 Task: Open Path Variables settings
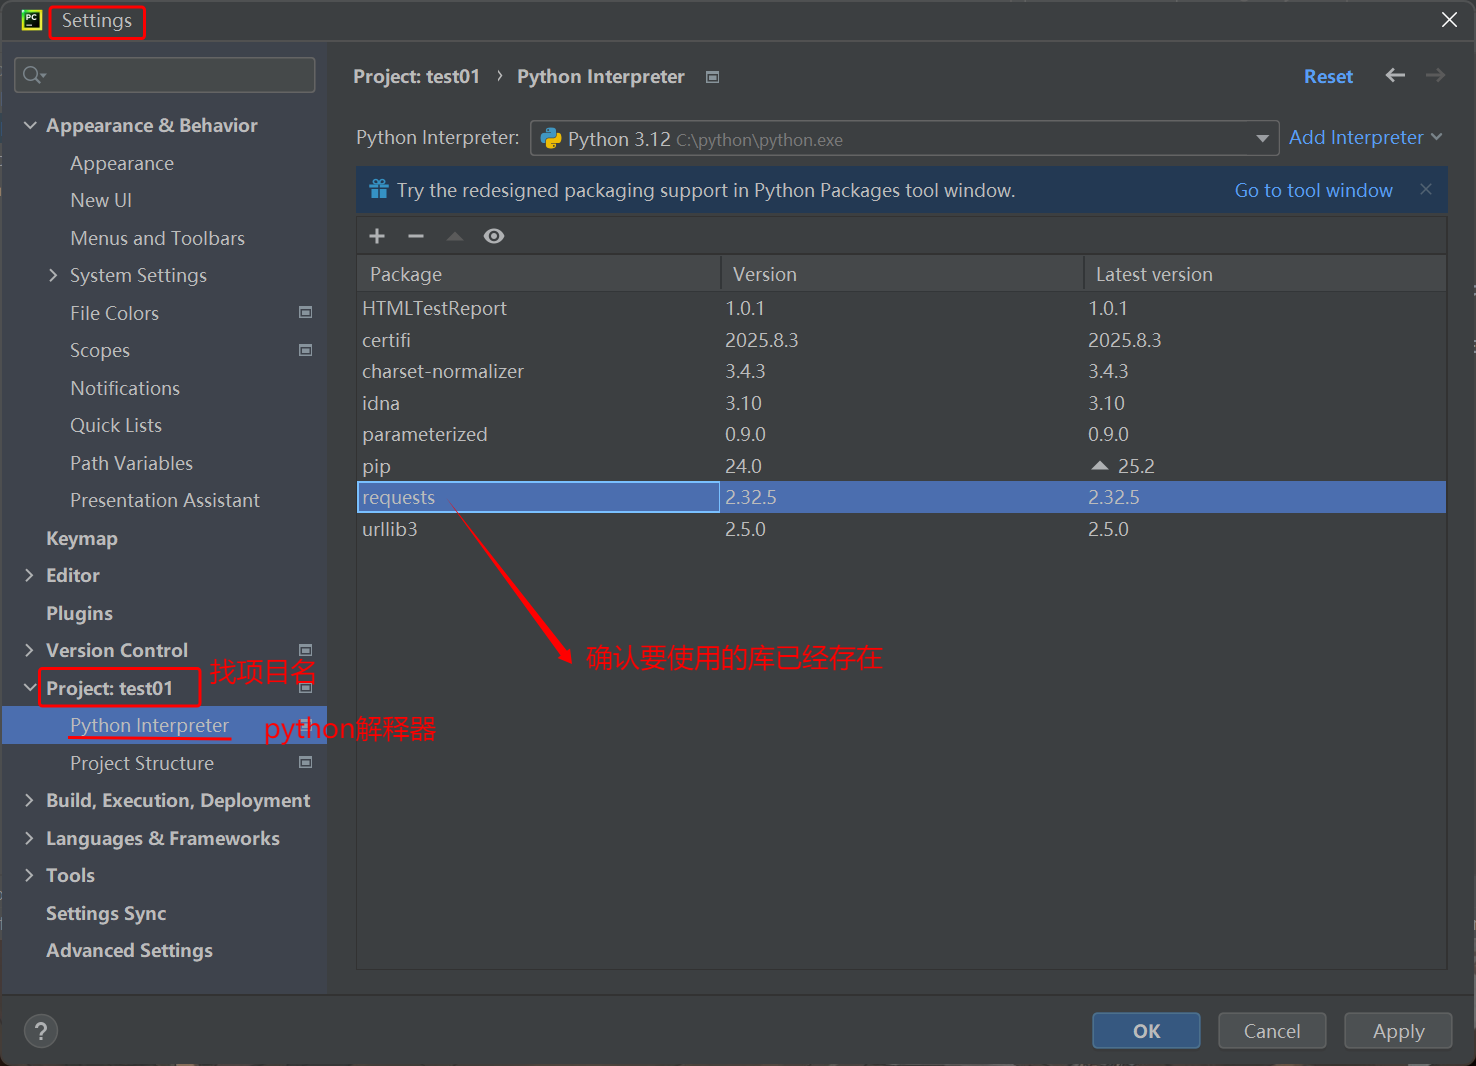(x=131, y=463)
